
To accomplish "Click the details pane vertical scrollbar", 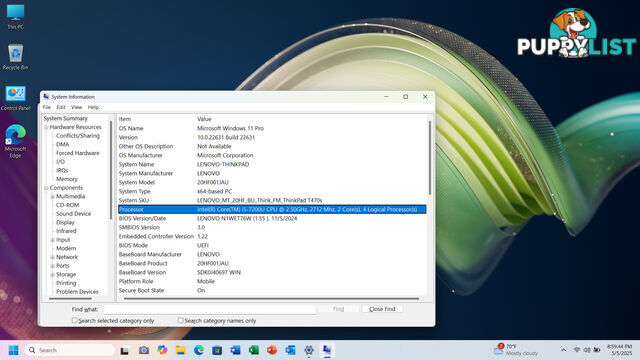I will pyautogui.click(x=429, y=158).
